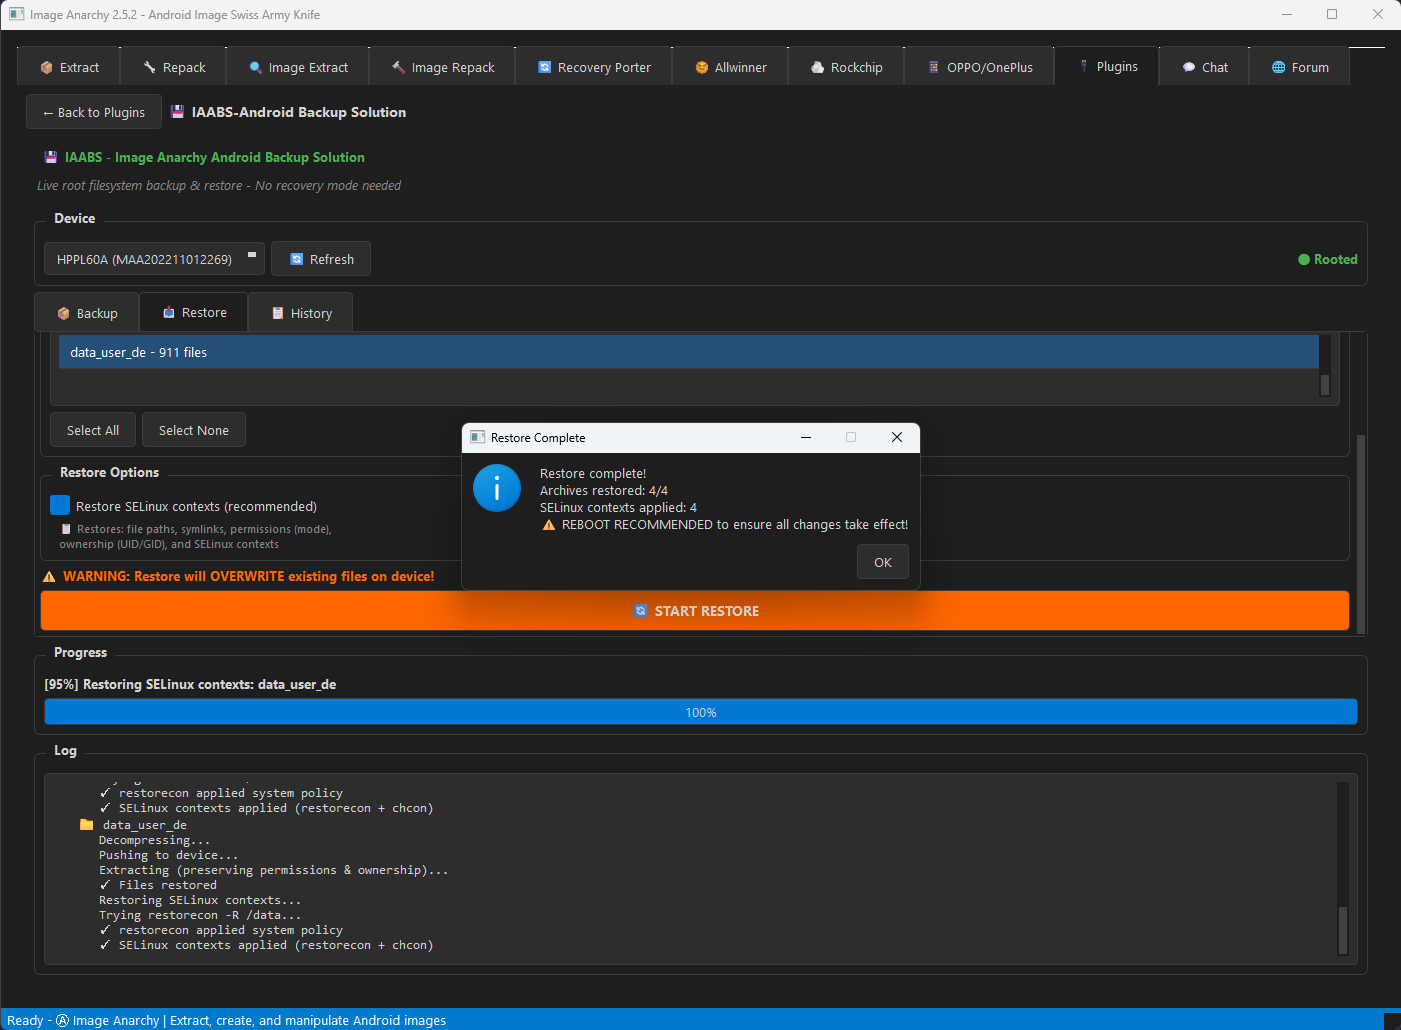Open the device selection dropdown
The height and width of the screenshot is (1030, 1401).
153,258
